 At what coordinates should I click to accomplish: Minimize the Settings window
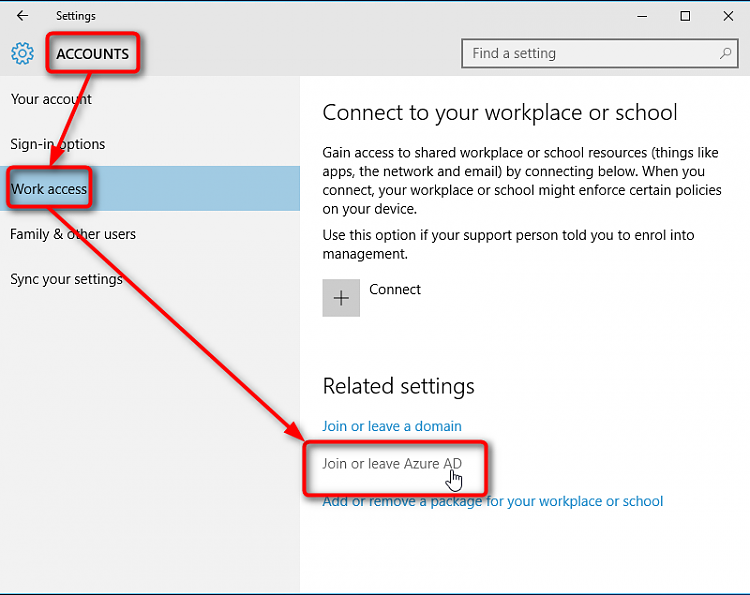(x=642, y=16)
